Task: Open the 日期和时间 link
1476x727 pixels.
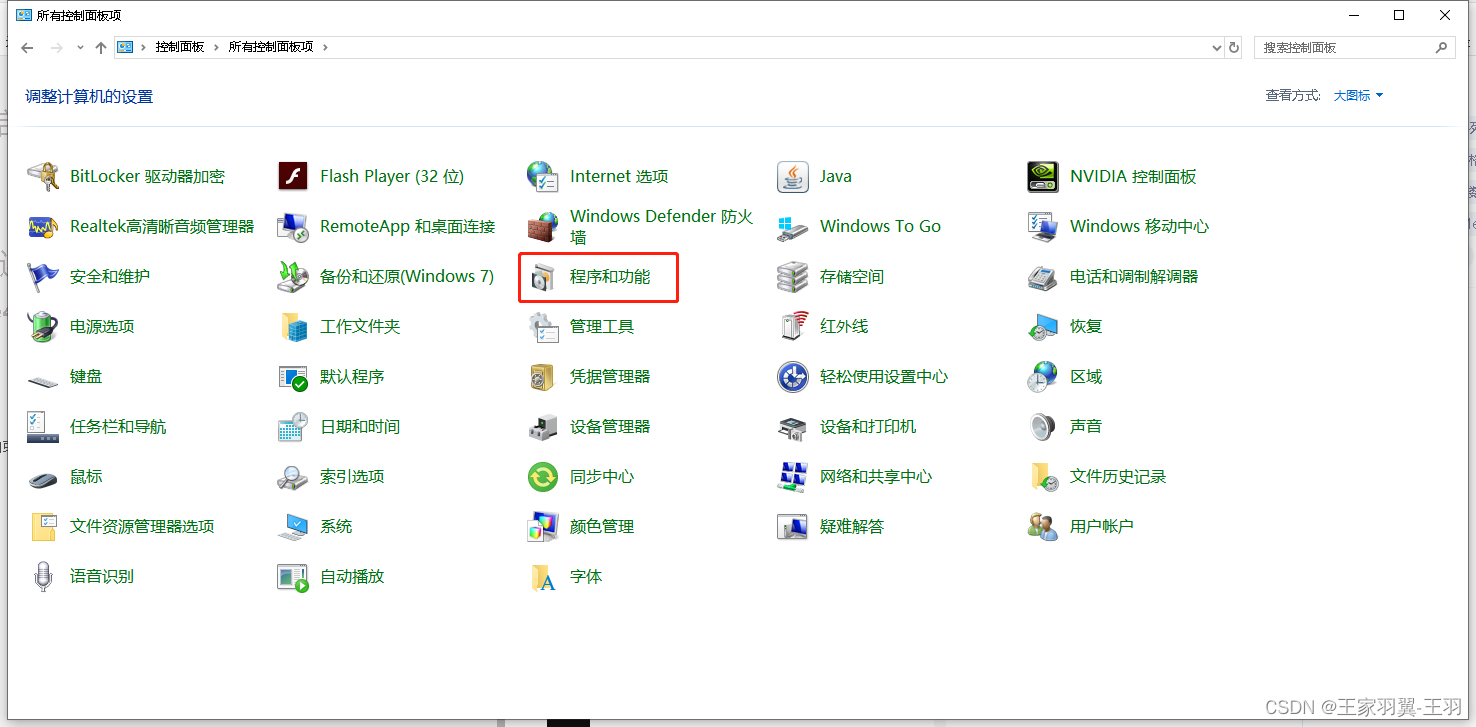Action: 360,427
